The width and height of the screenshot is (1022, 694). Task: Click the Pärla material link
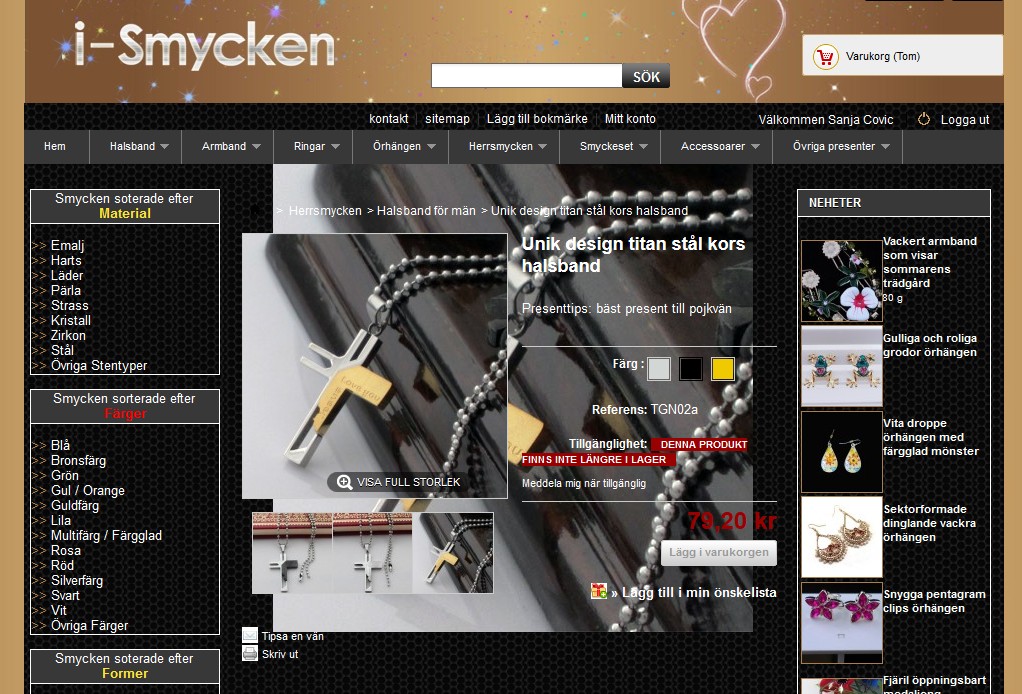click(66, 291)
